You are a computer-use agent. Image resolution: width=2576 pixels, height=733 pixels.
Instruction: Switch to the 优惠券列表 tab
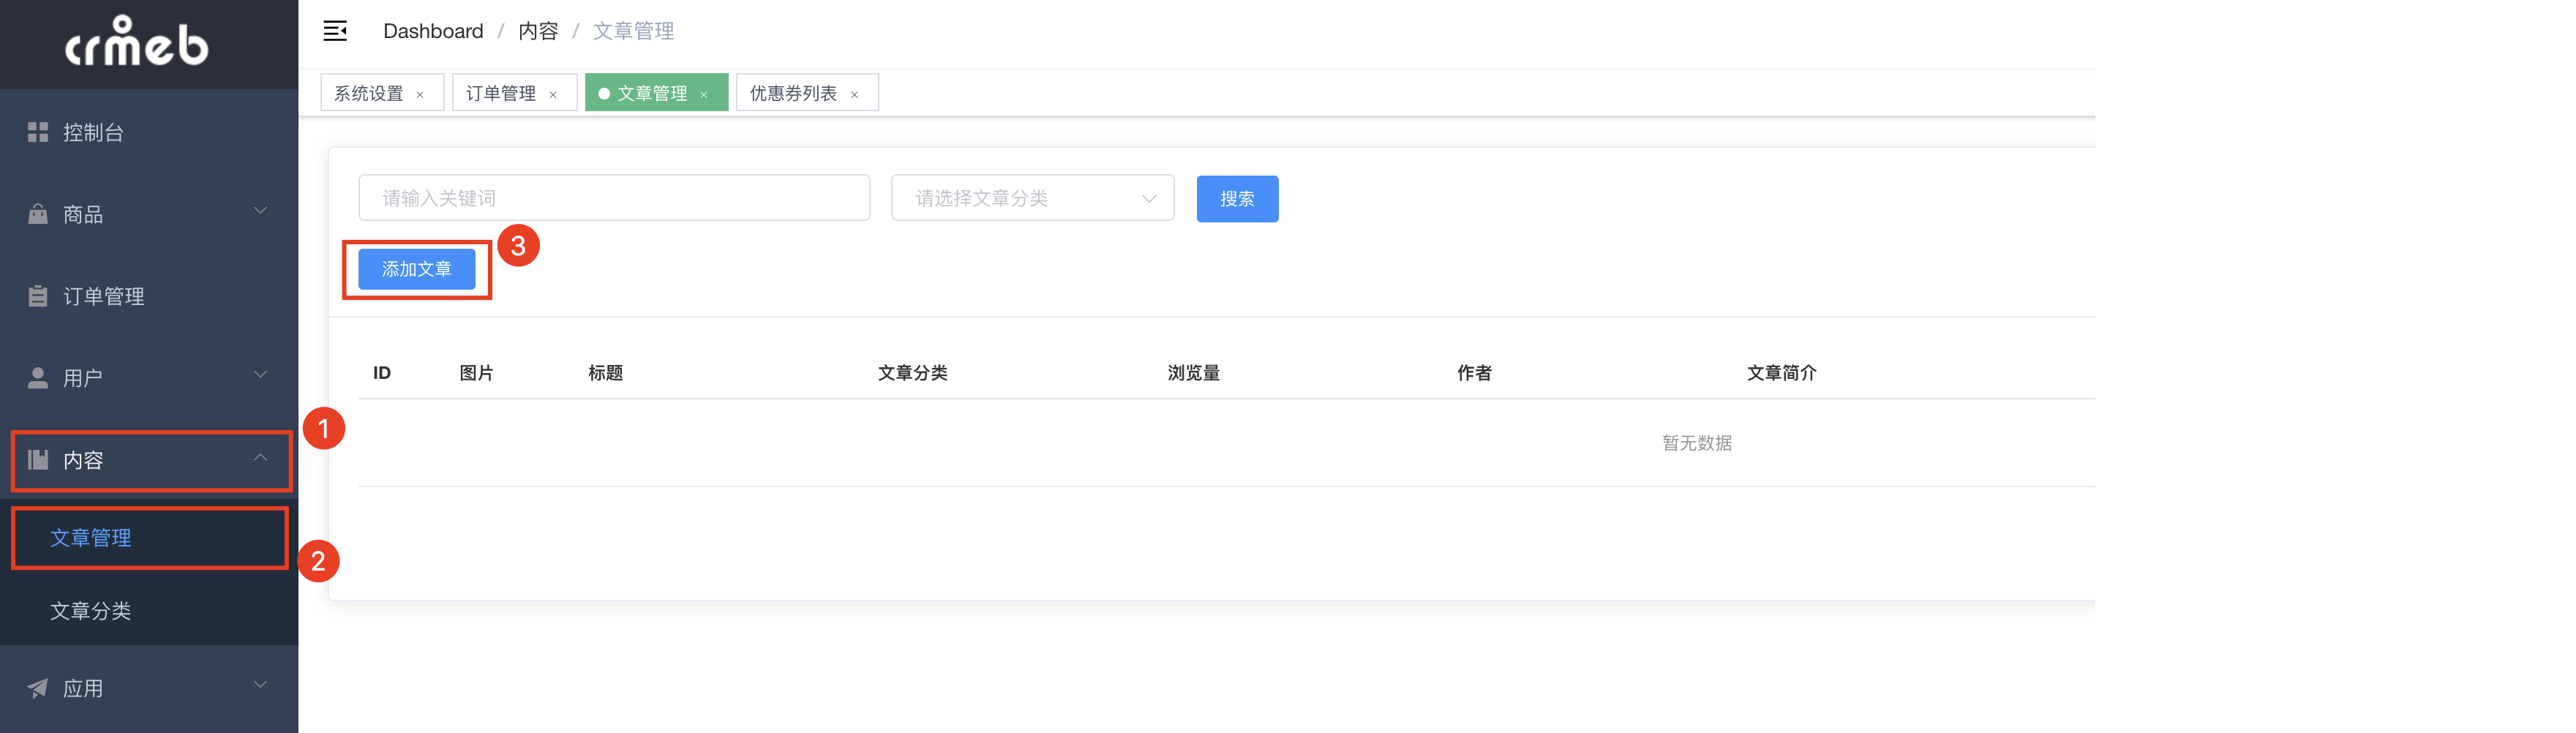pyautogui.click(x=793, y=93)
